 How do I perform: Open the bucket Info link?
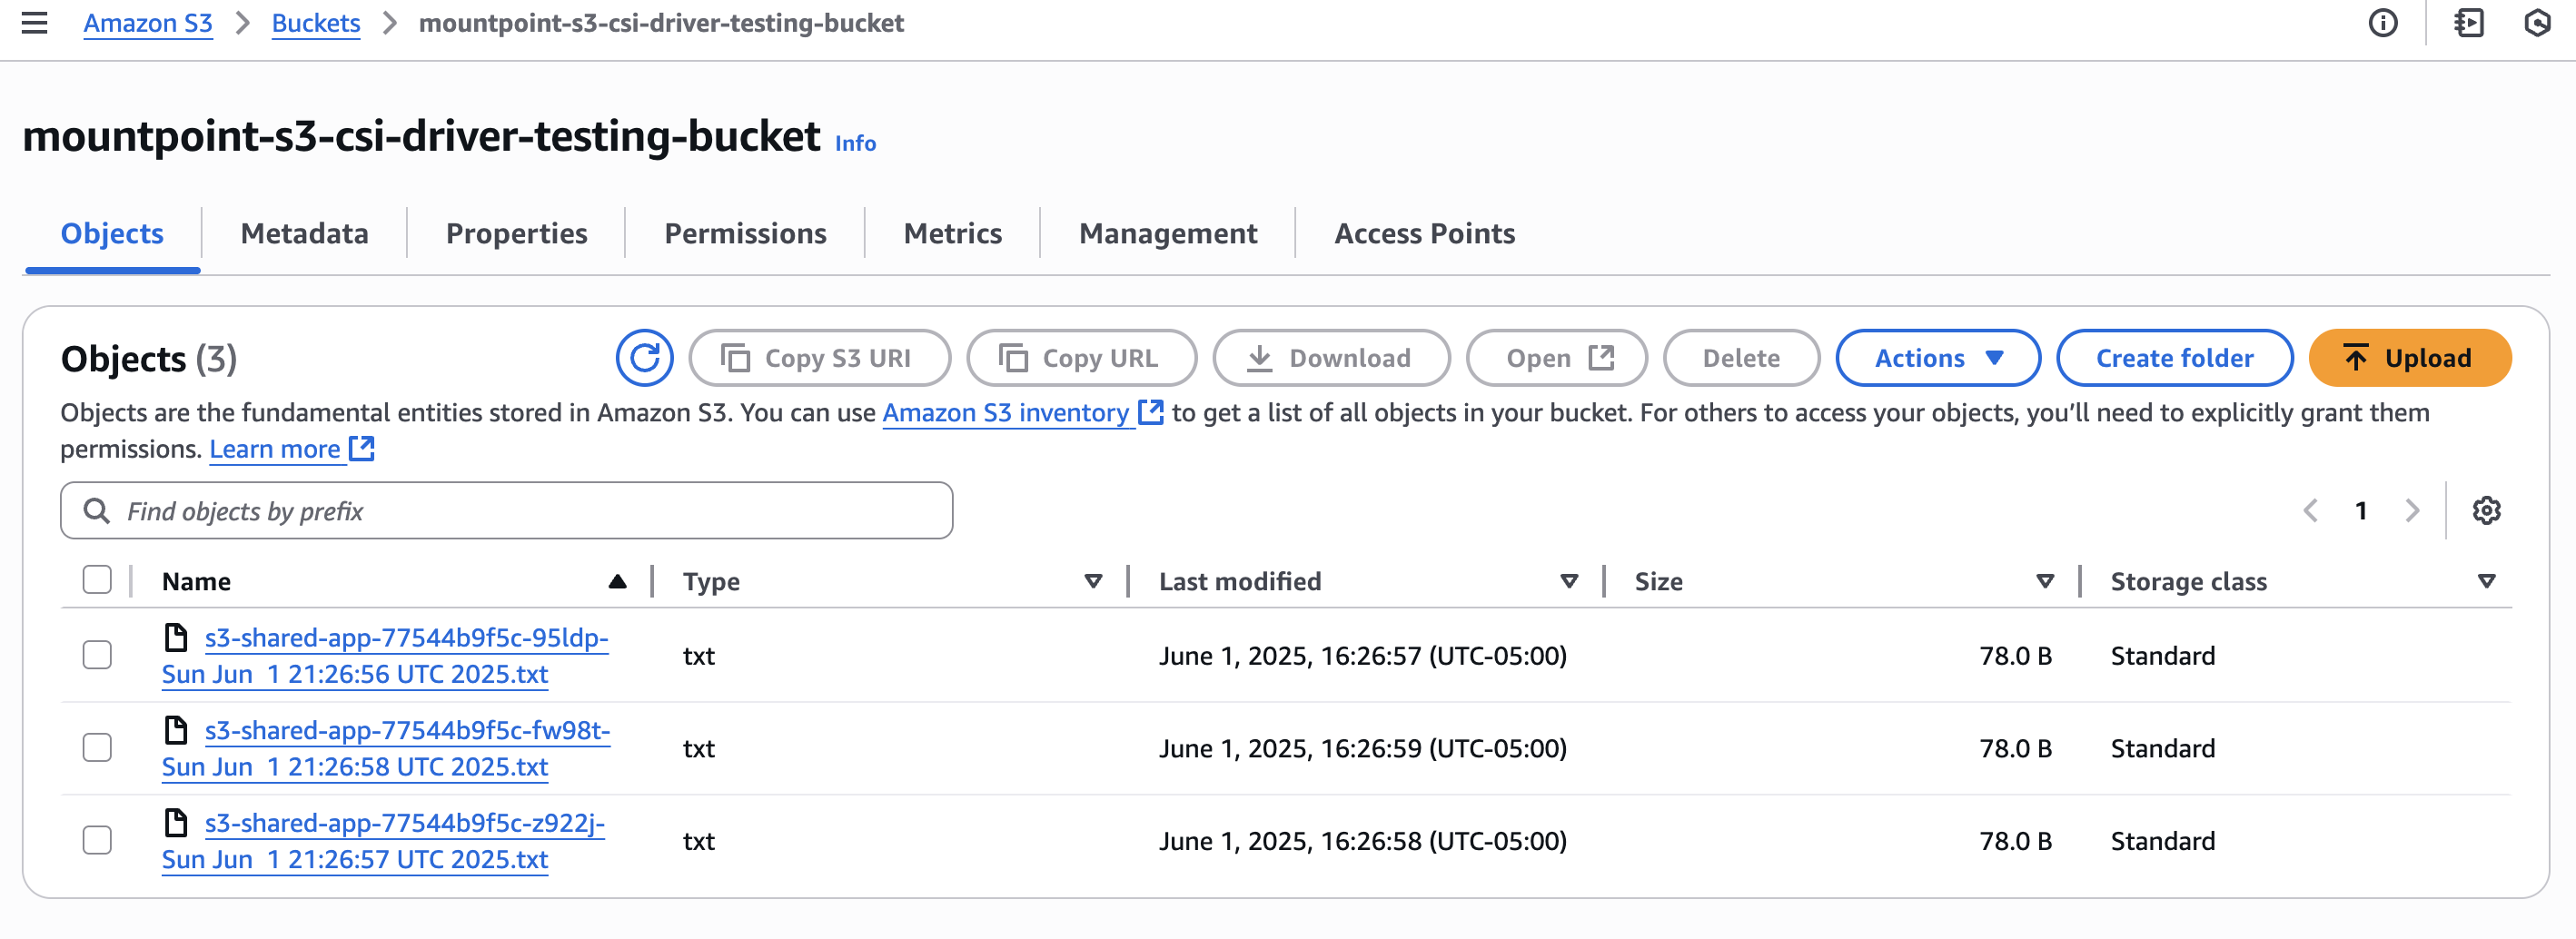click(855, 143)
